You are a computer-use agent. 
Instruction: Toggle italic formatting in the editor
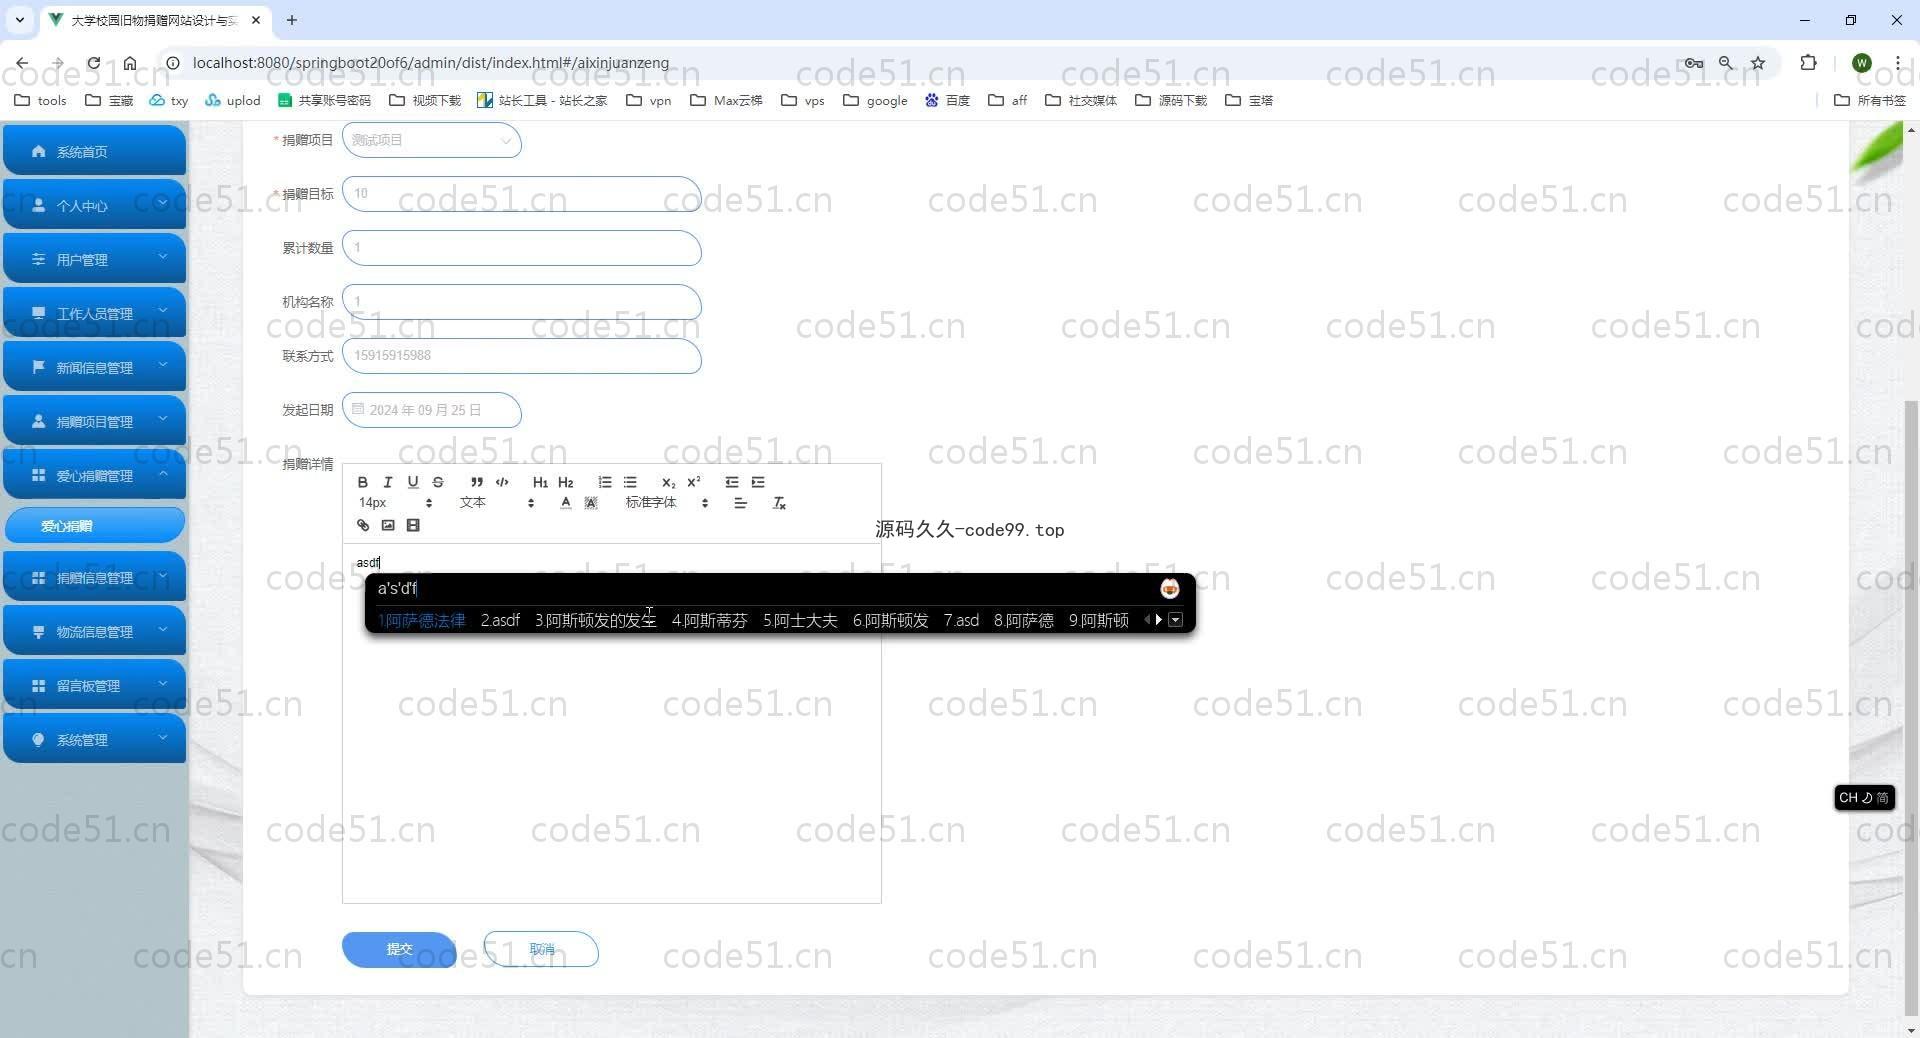pyautogui.click(x=388, y=482)
